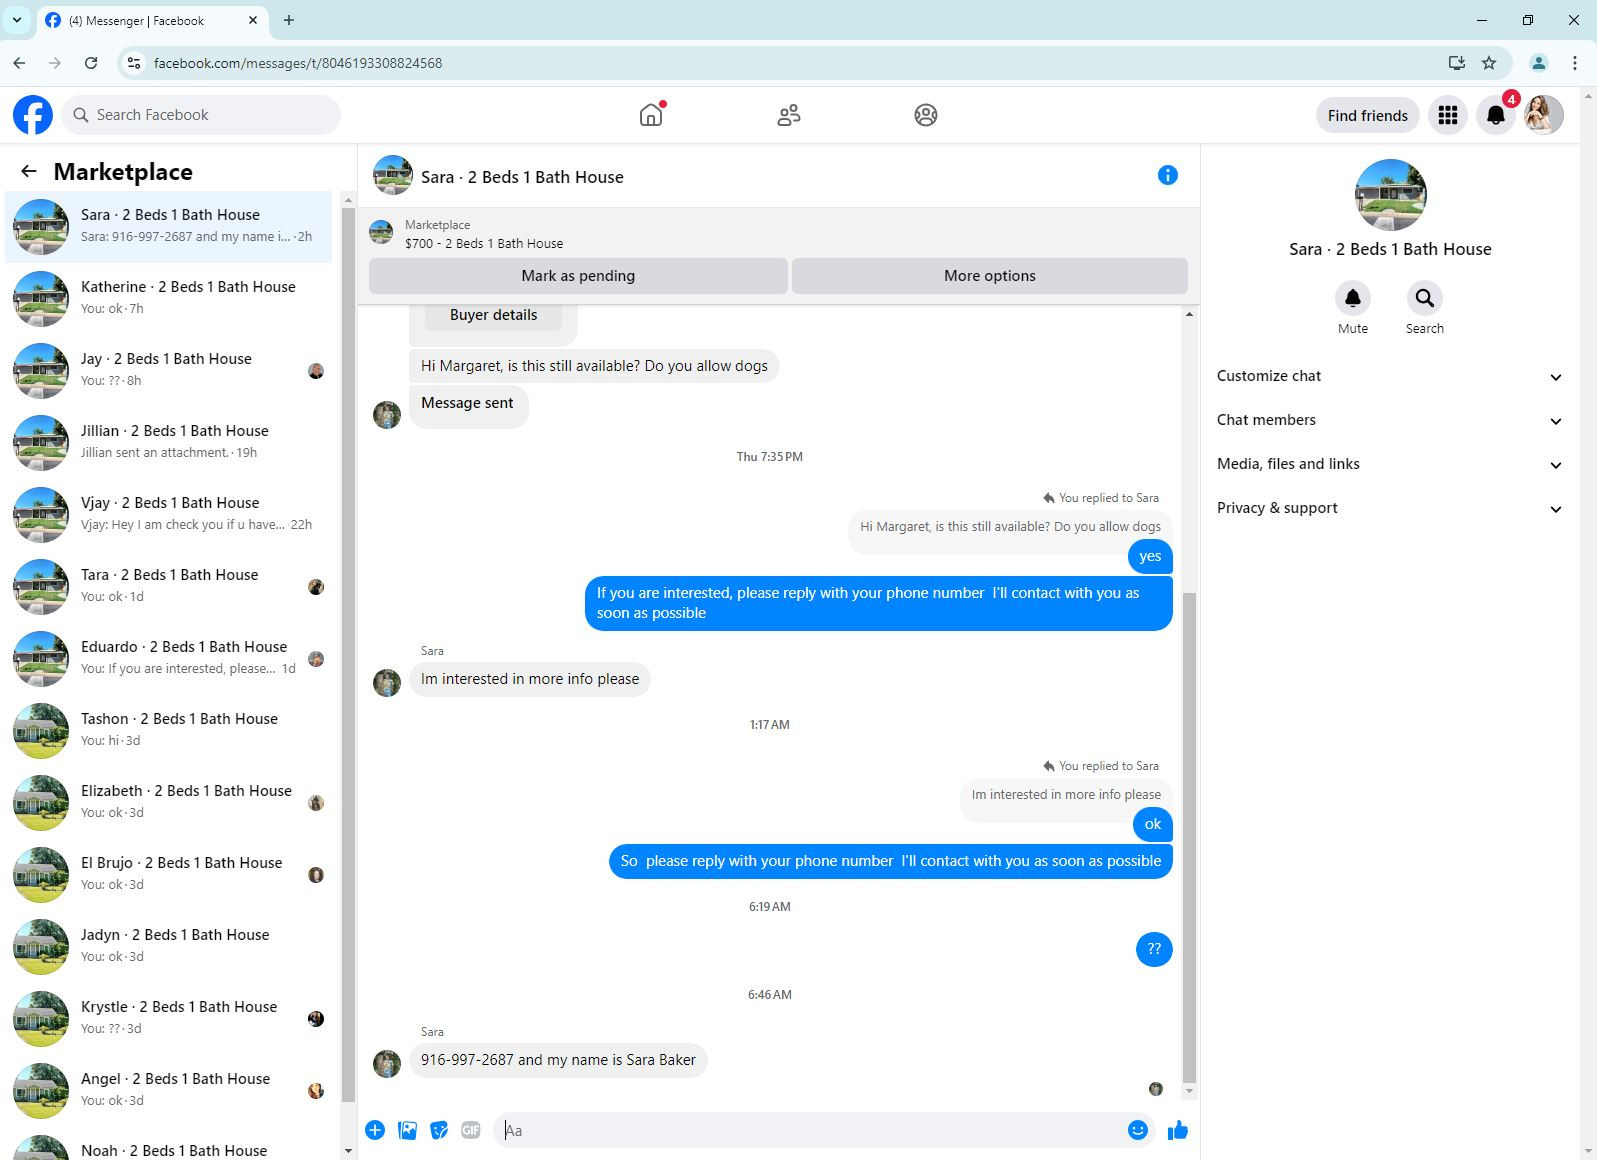View site information icon in address bar
Screen dimensions: 1597x1160
(134, 63)
